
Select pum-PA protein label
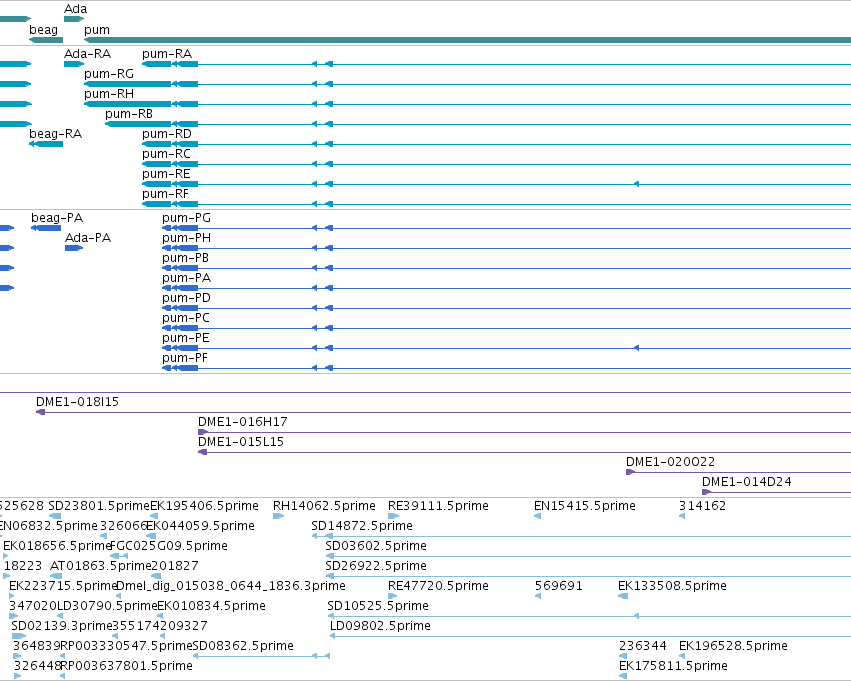(x=186, y=278)
